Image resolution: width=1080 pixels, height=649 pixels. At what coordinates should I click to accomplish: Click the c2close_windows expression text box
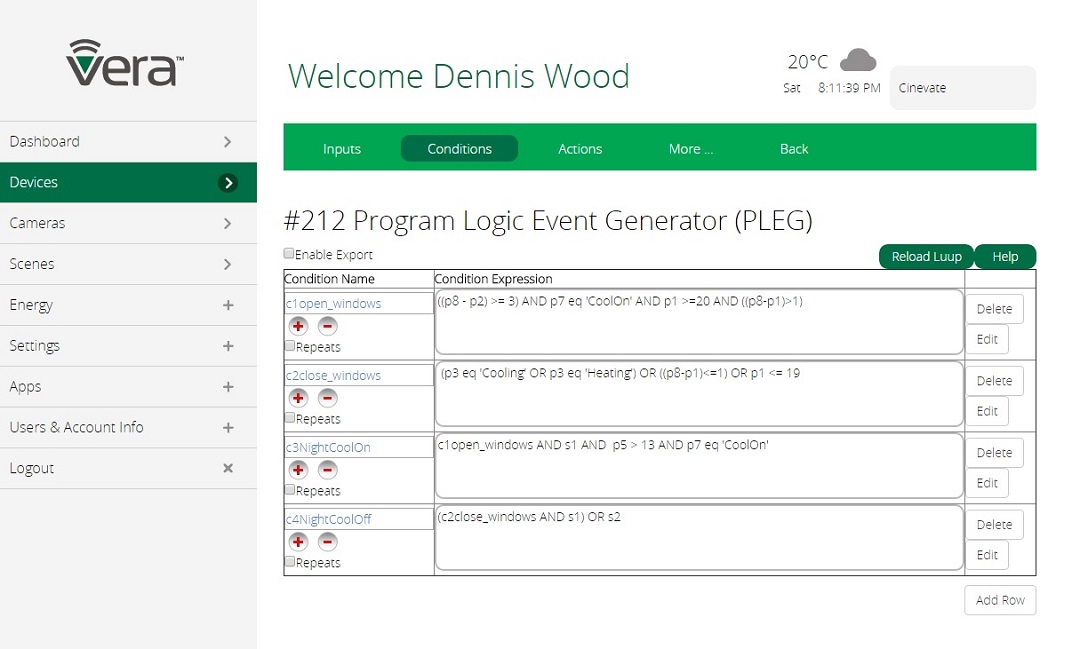(x=699, y=393)
